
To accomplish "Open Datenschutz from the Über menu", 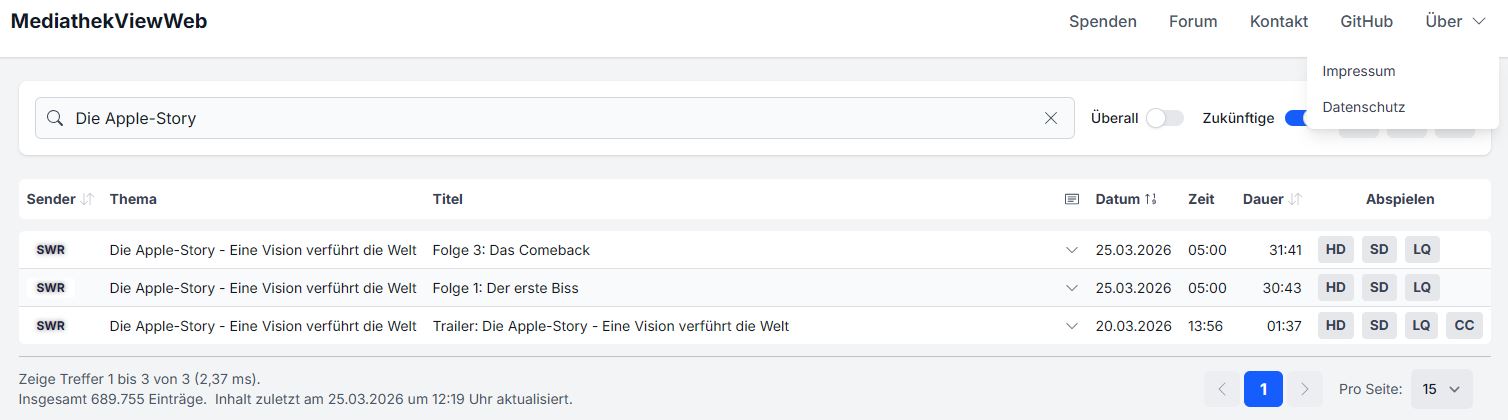I will pyautogui.click(x=1363, y=107).
